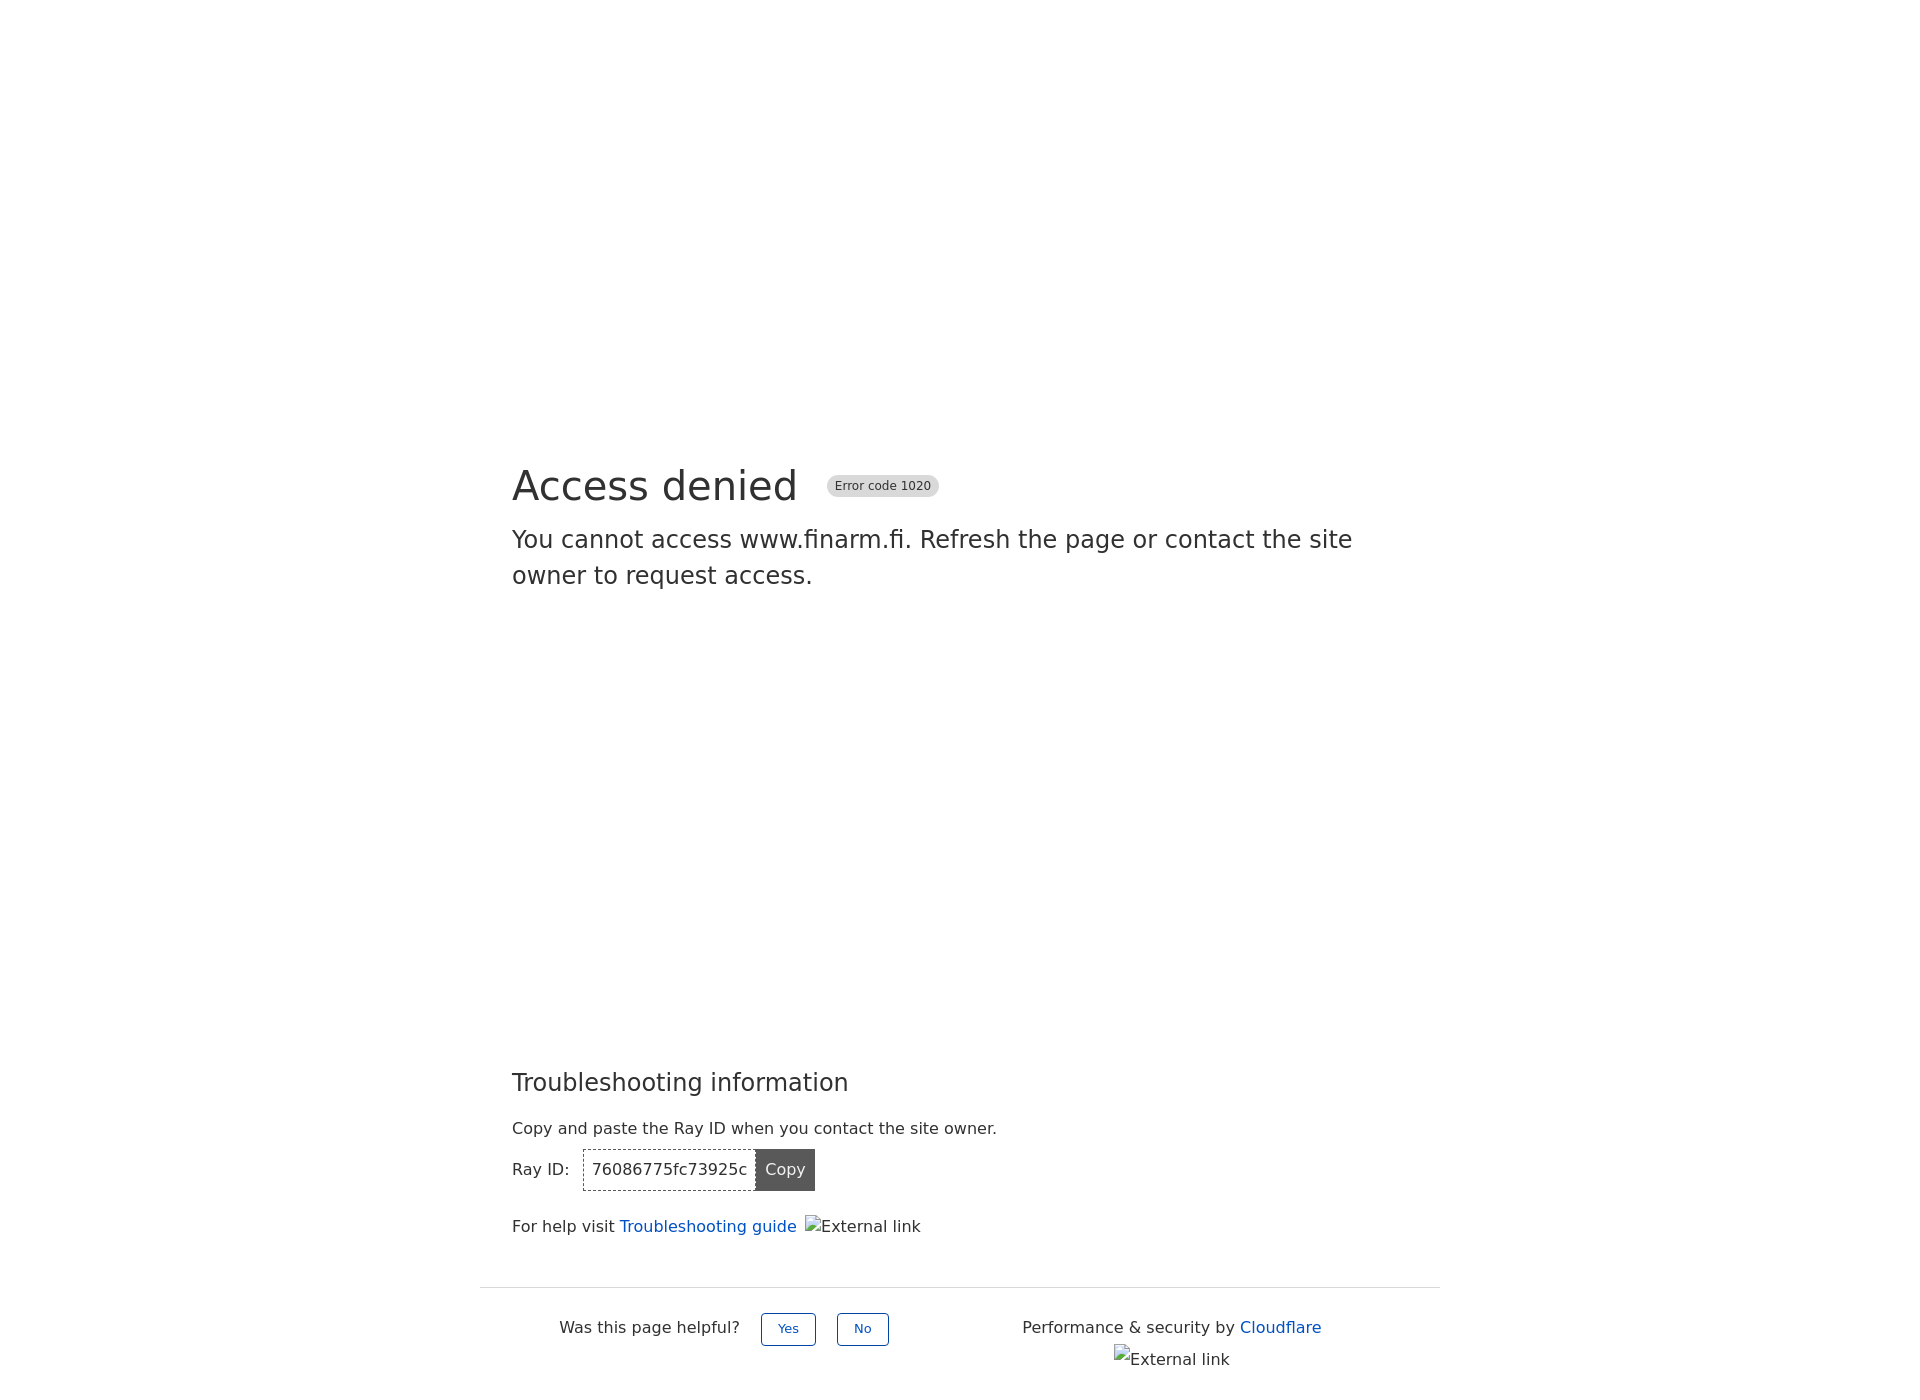Click the Ray ID input field
Viewport: 1920px width, 1400px height.
pos(668,1169)
